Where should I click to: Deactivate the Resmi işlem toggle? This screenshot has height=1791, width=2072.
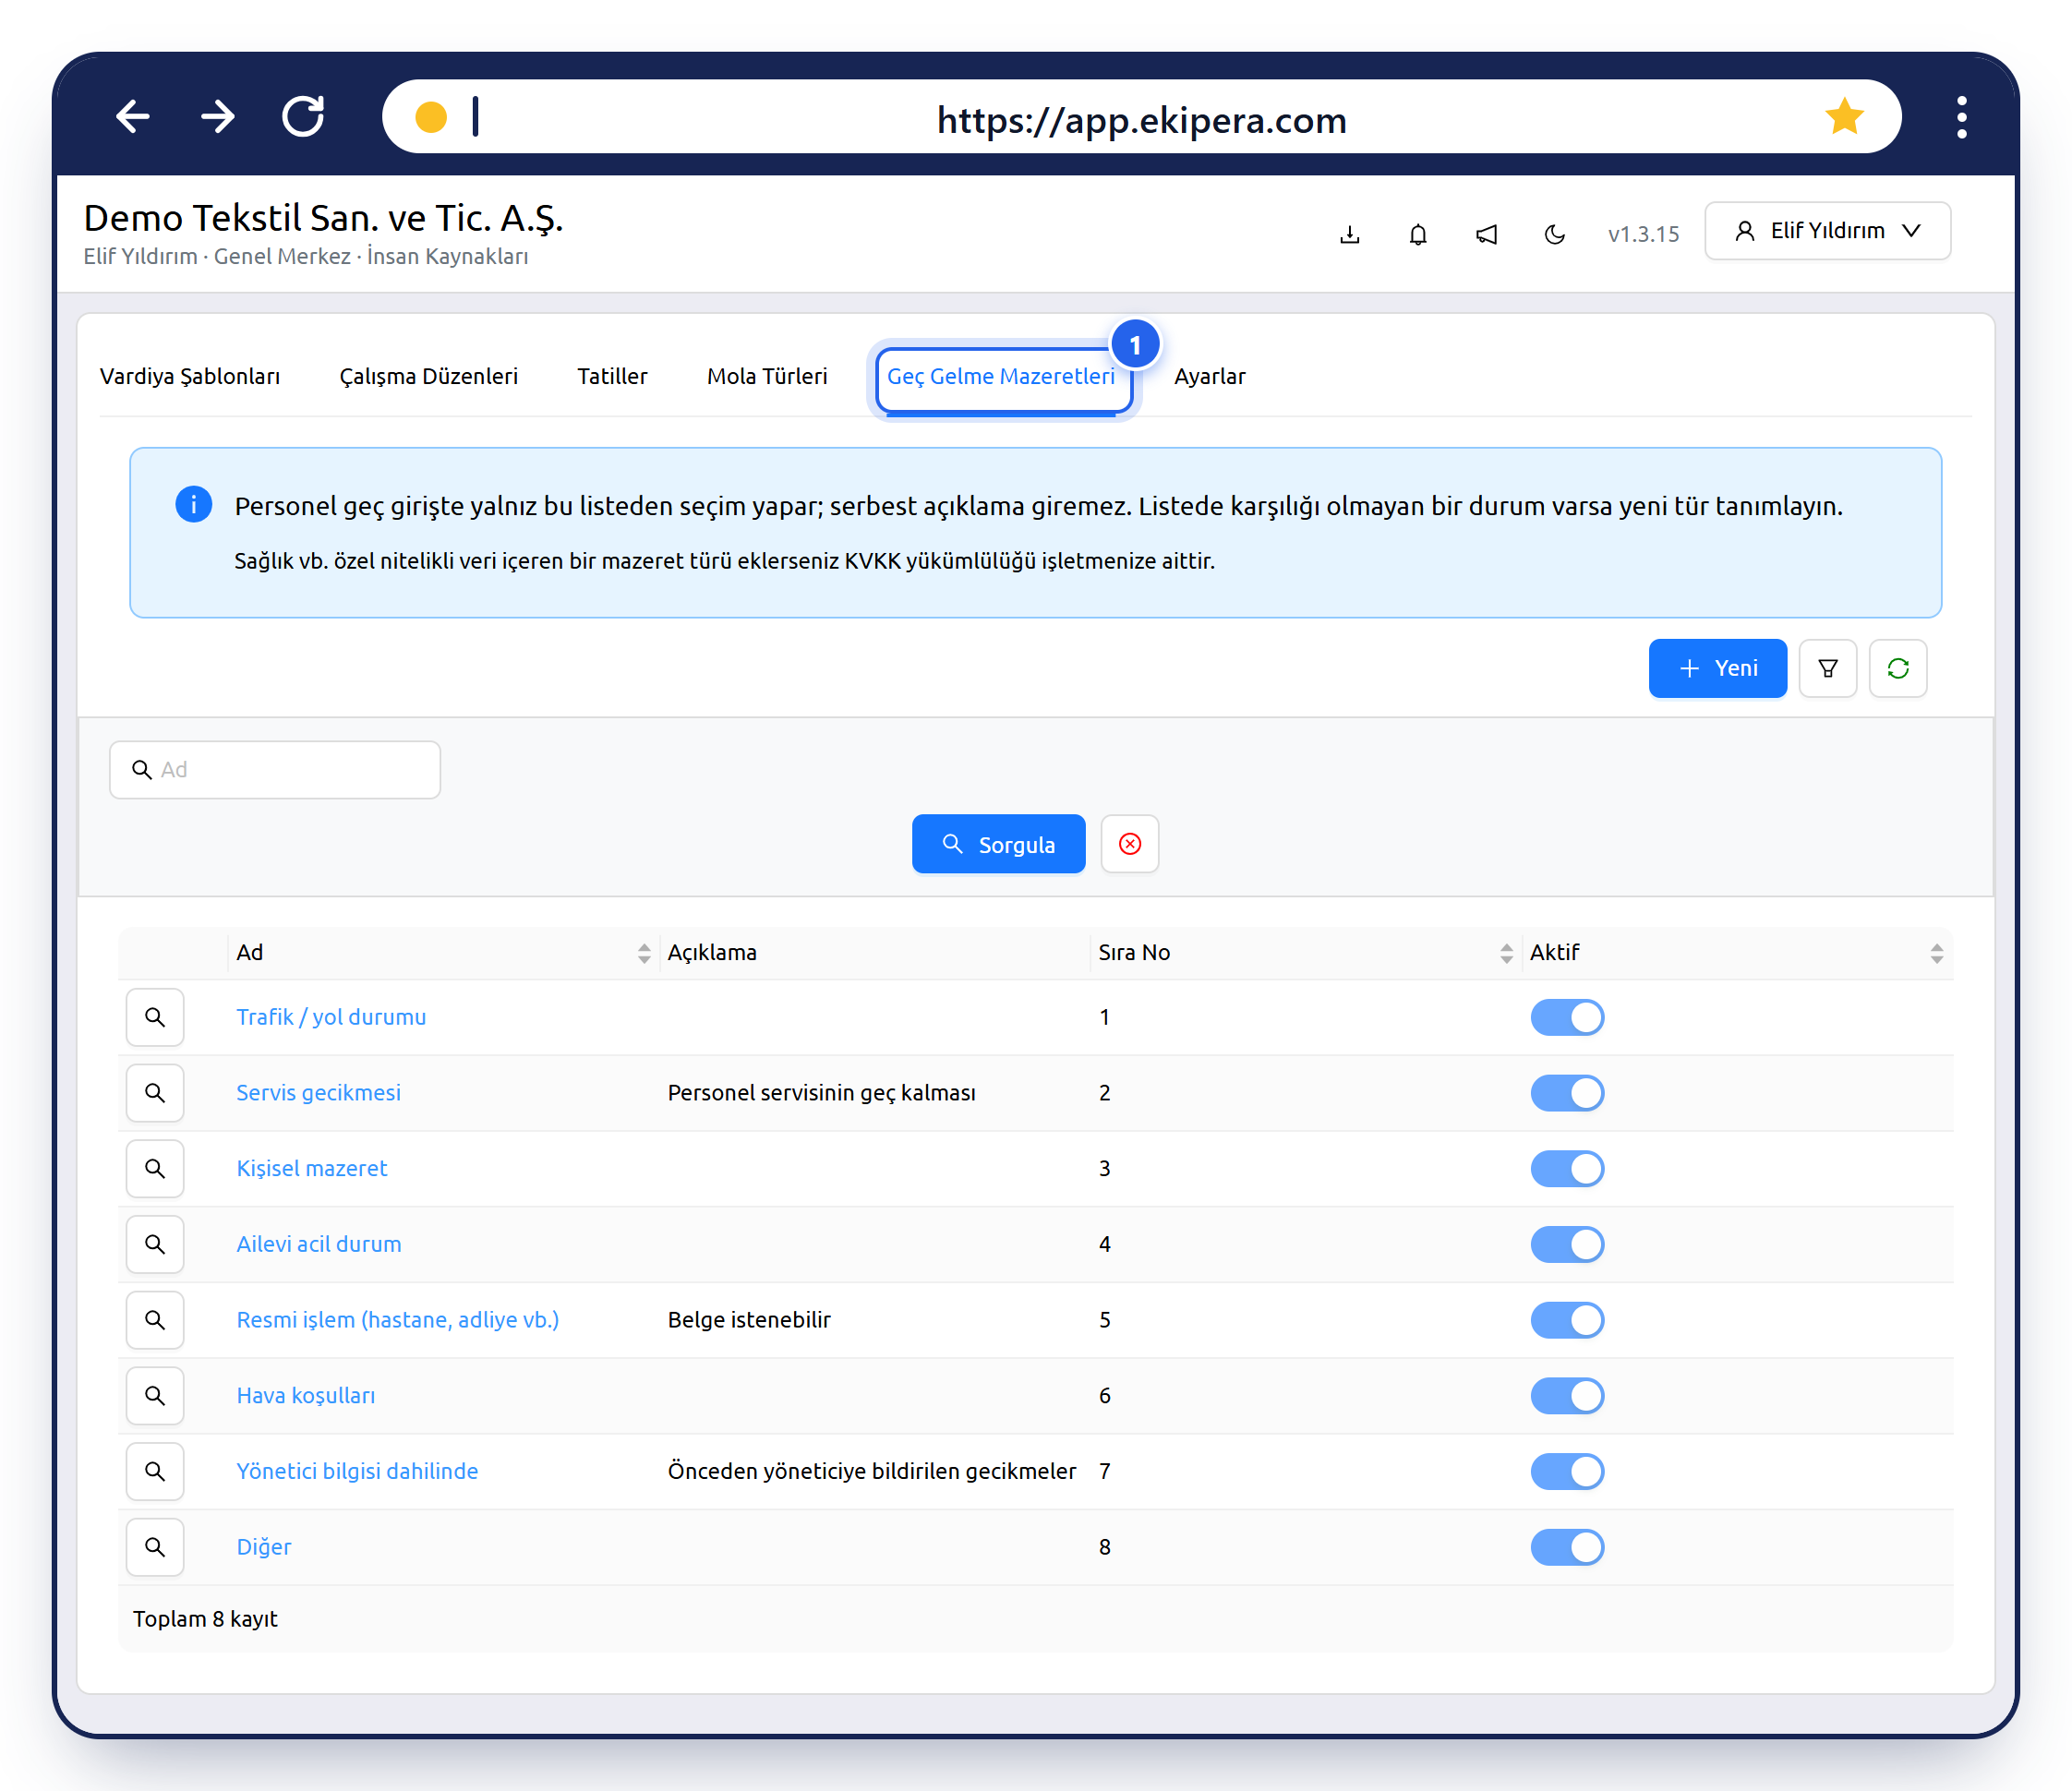click(x=1566, y=1320)
